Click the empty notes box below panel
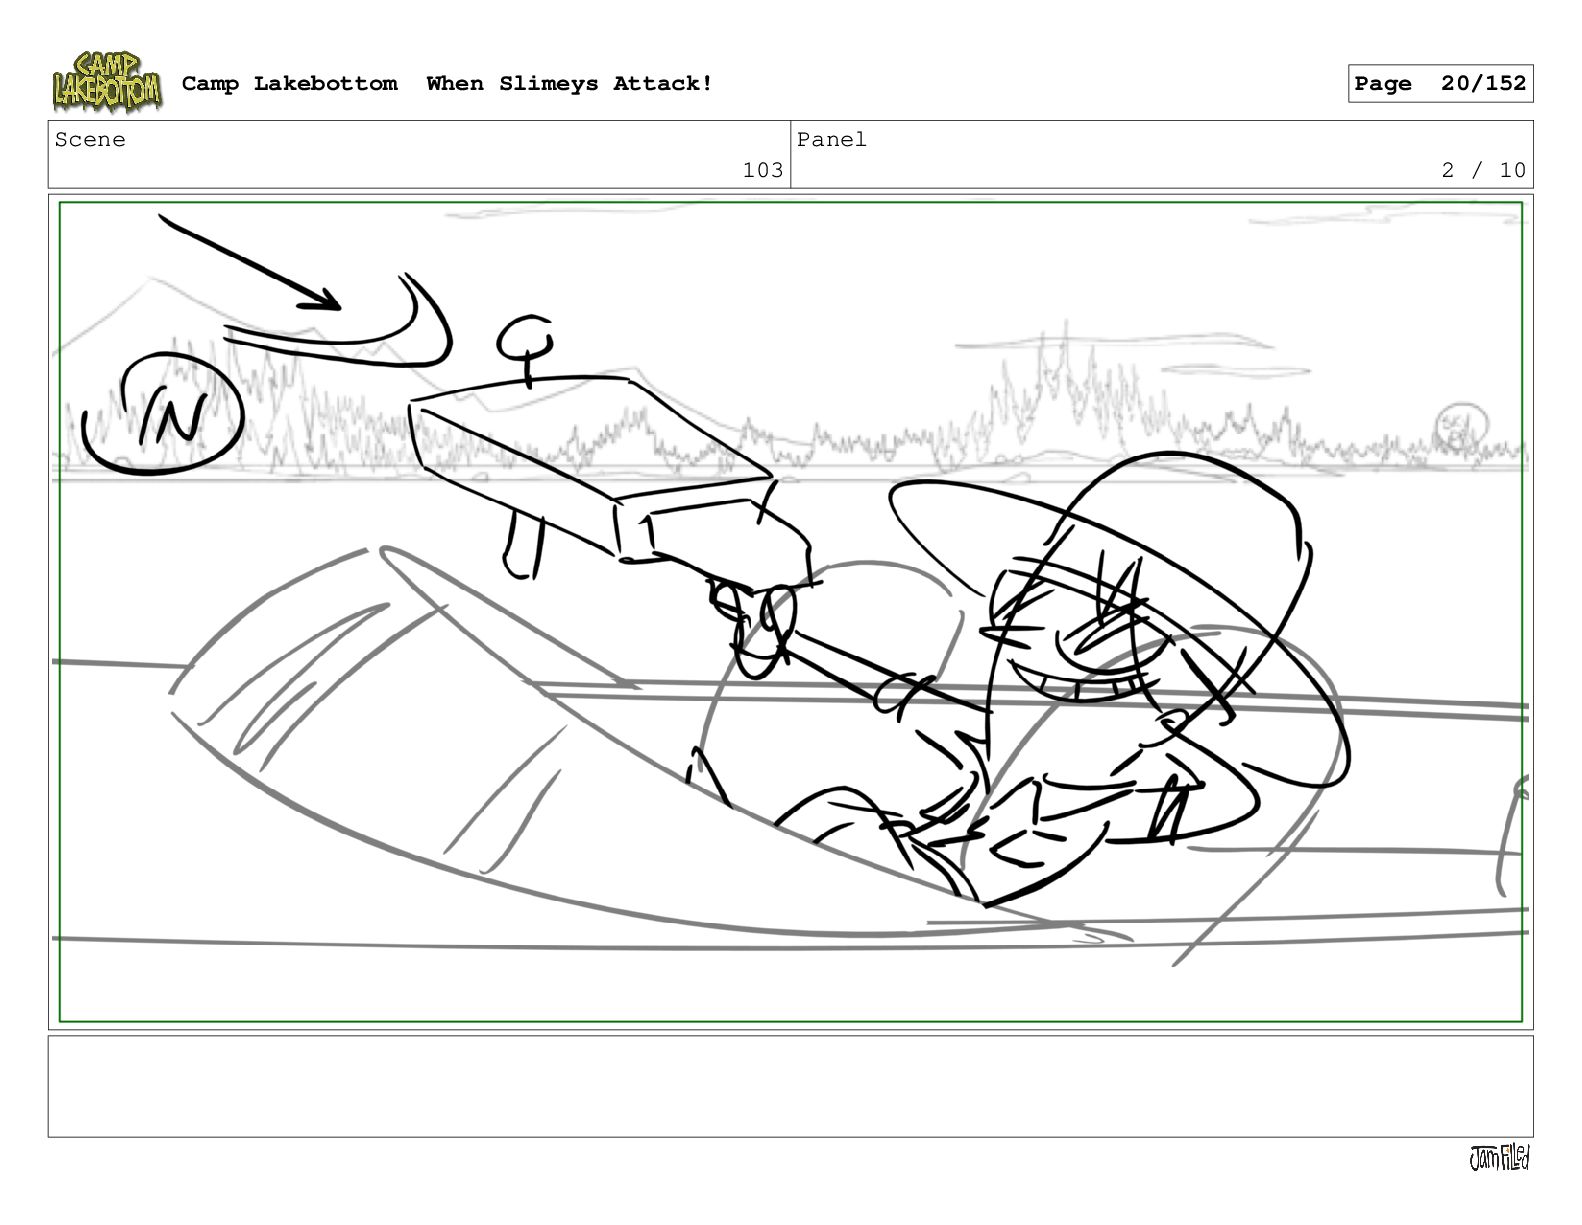Viewport: 1582px width, 1225px height. point(790,1086)
